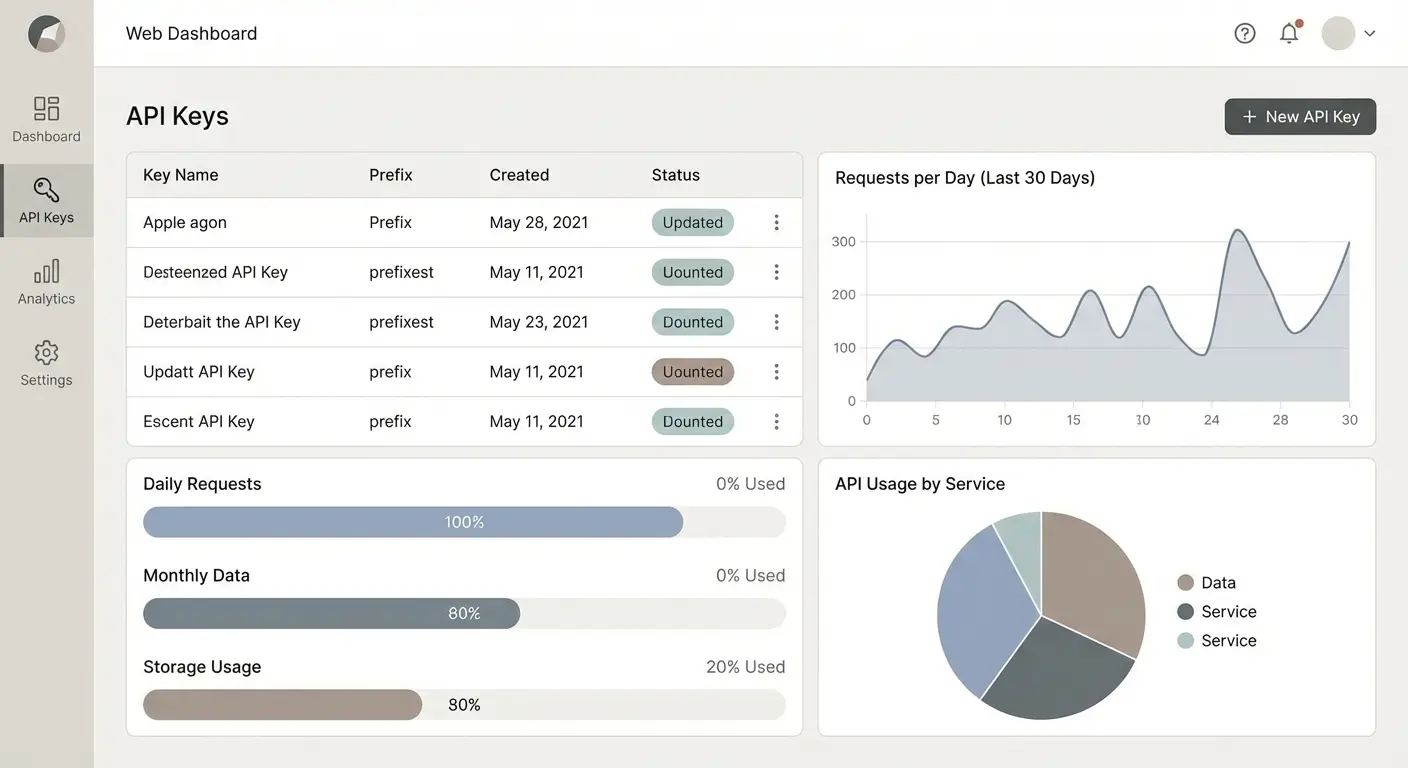
Task: Click the Status column header
Action: (x=676, y=175)
